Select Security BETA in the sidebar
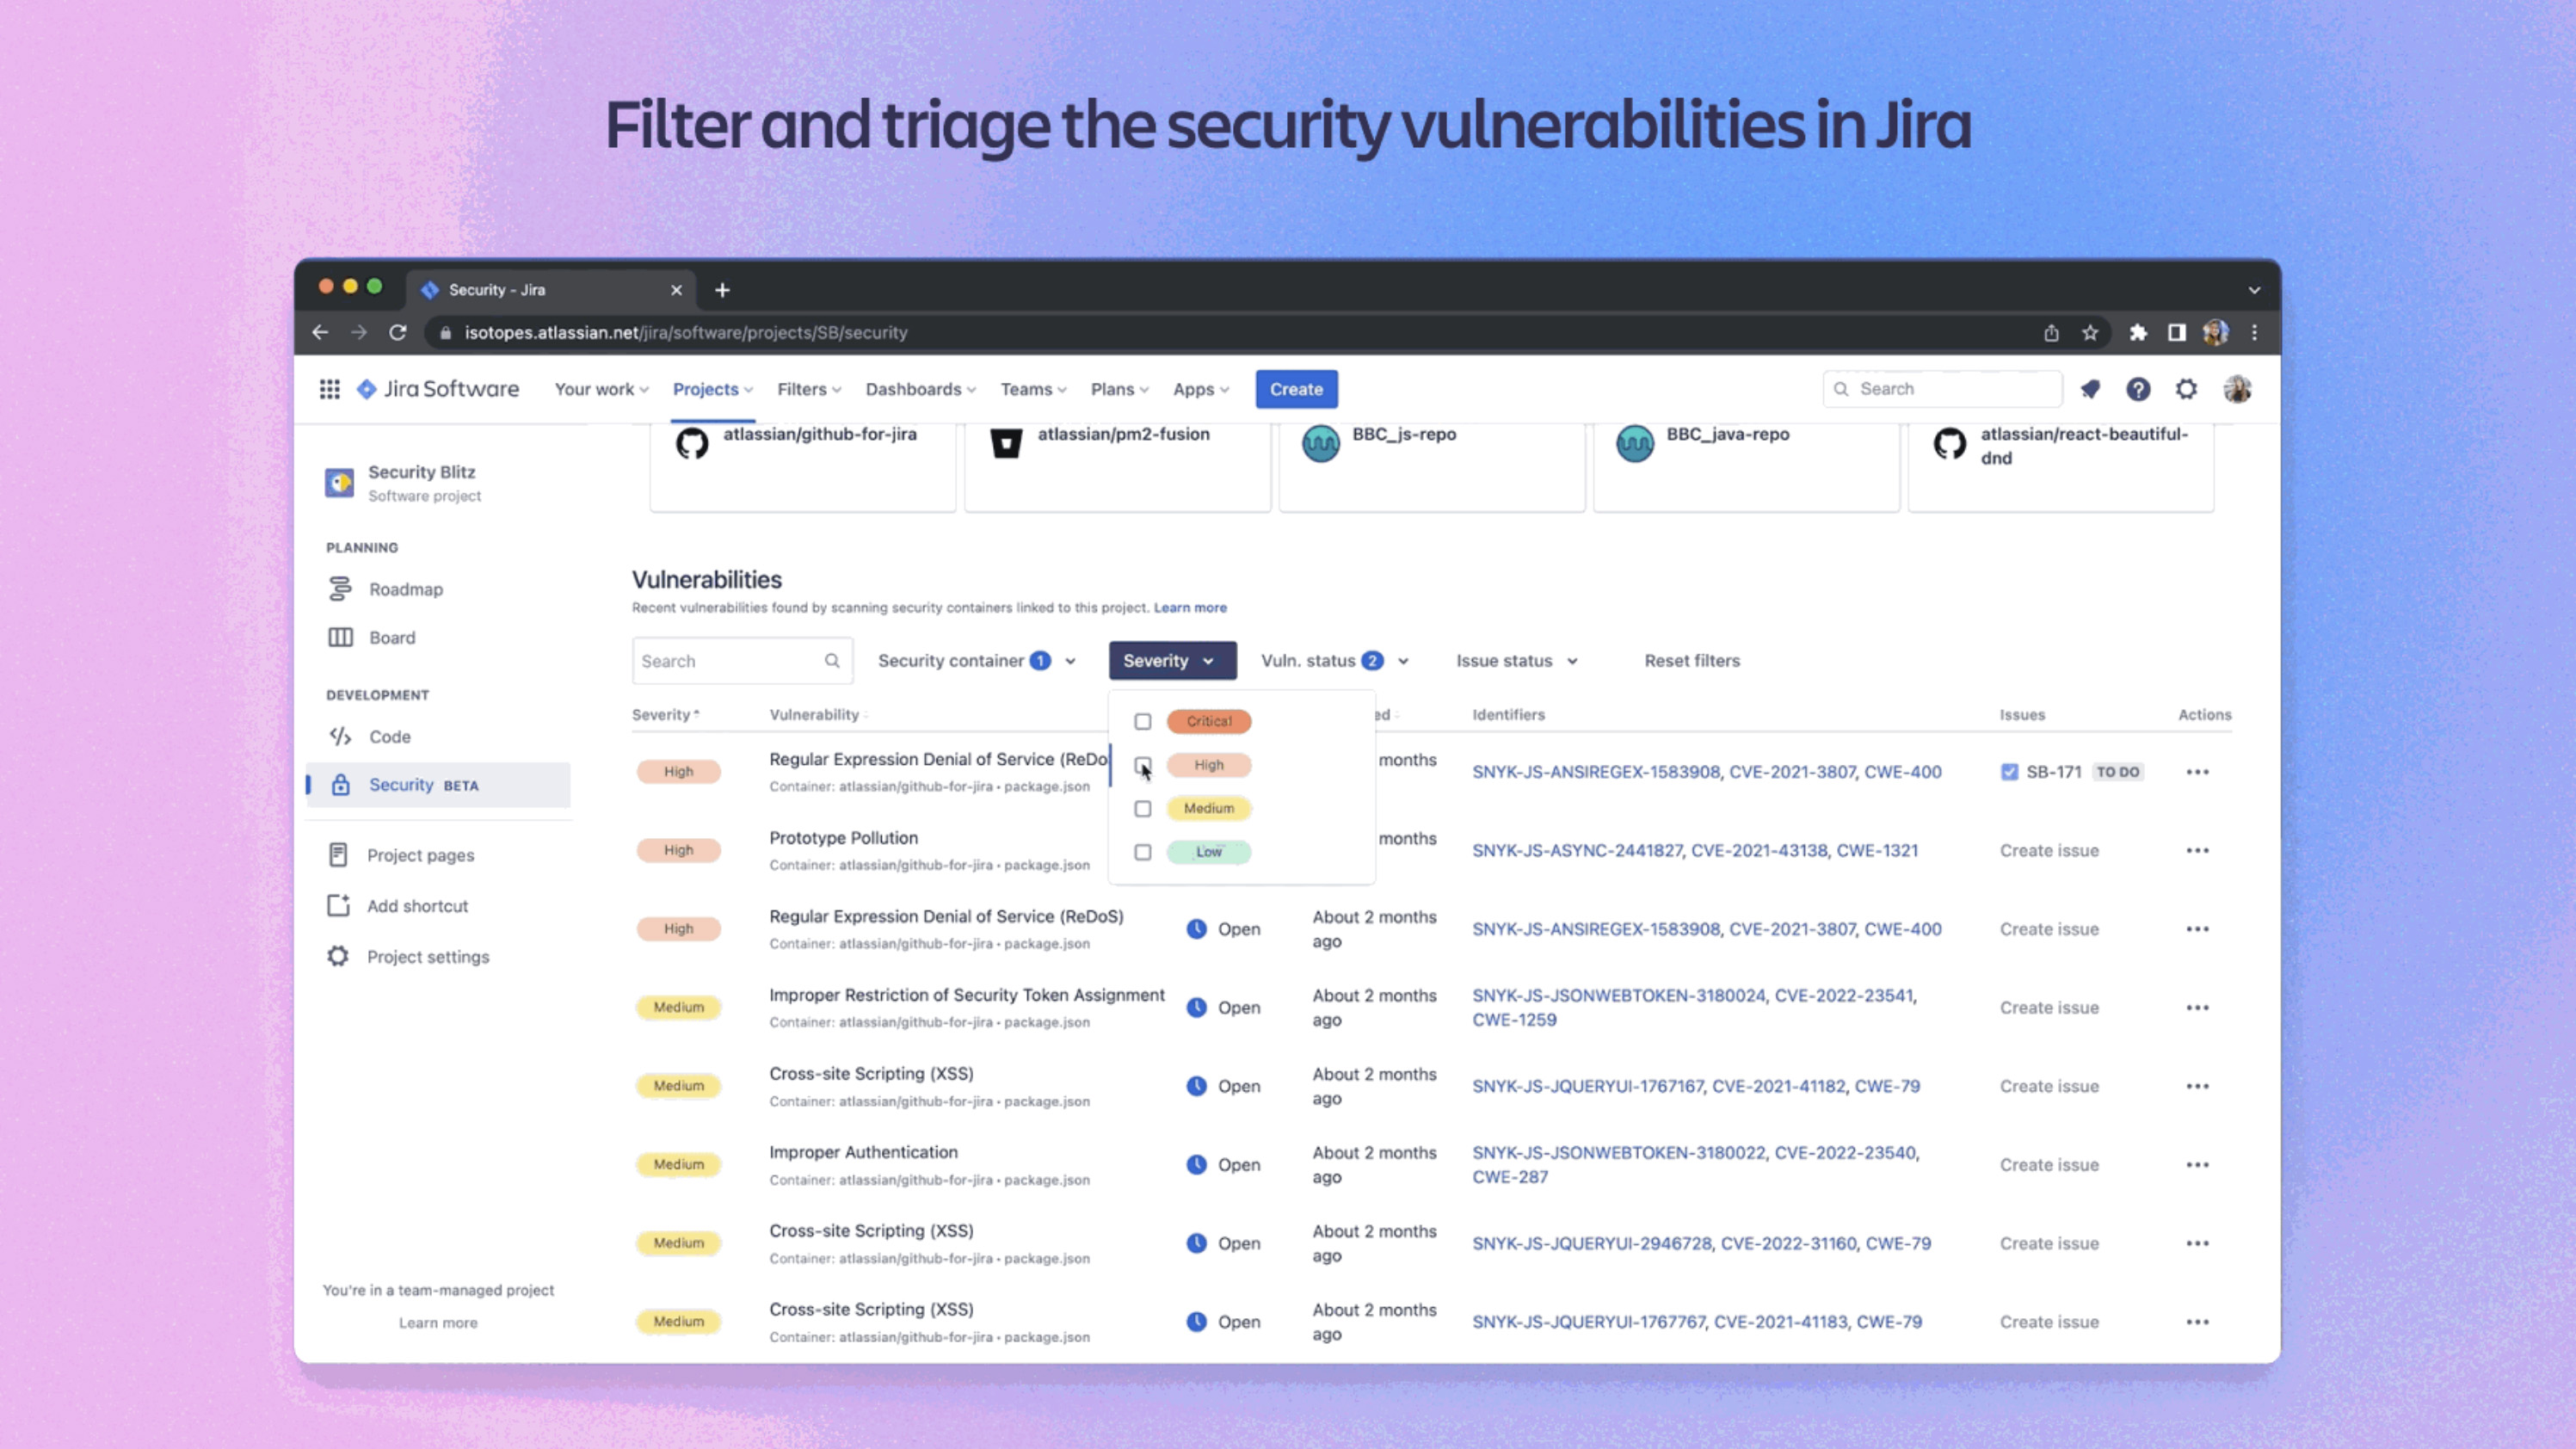Image resolution: width=2576 pixels, height=1449 pixels. click(x=438, y=785)
